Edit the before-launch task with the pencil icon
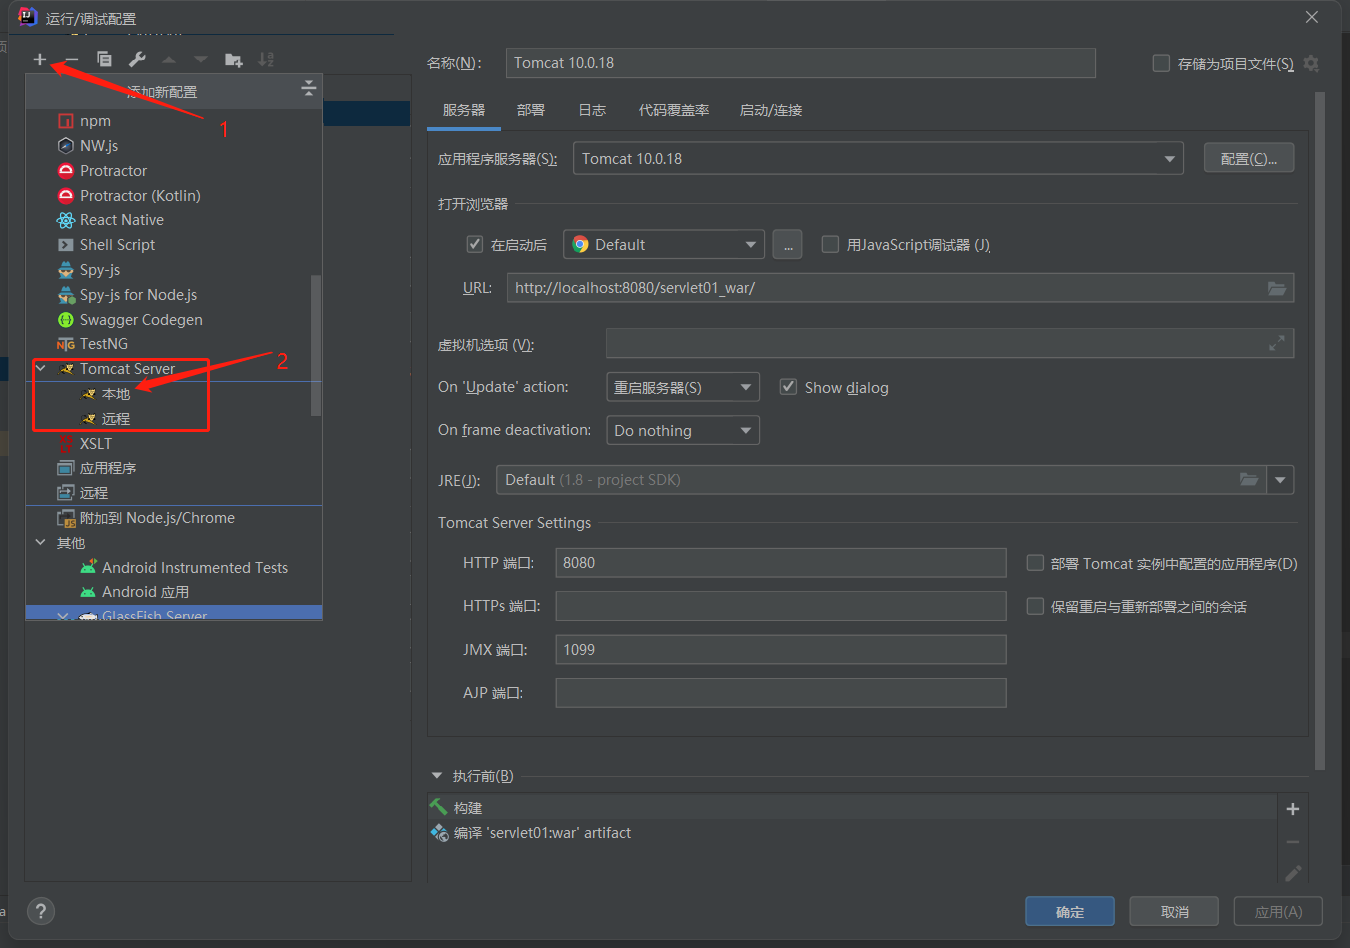1350x948 pixels. [x=1293, y=873]
